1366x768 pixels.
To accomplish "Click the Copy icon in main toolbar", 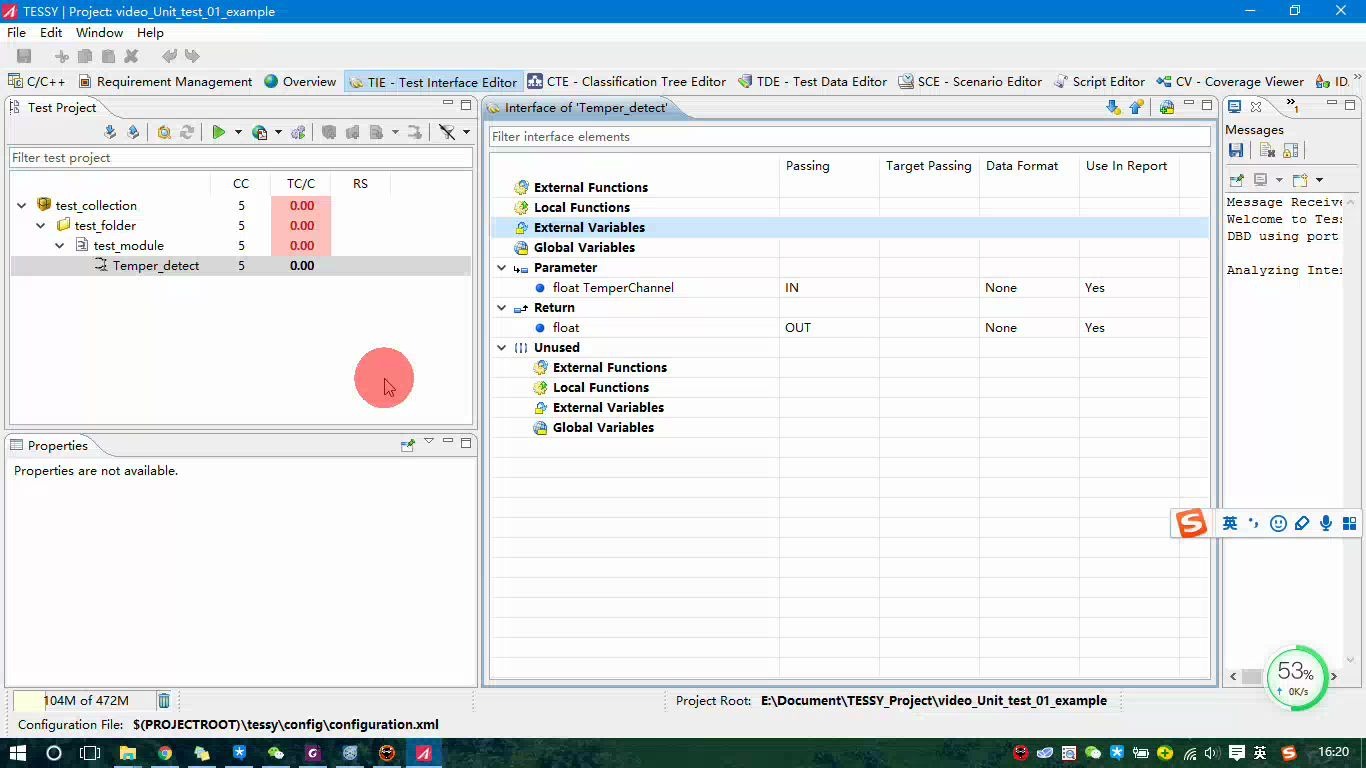I will pos(85,57).
